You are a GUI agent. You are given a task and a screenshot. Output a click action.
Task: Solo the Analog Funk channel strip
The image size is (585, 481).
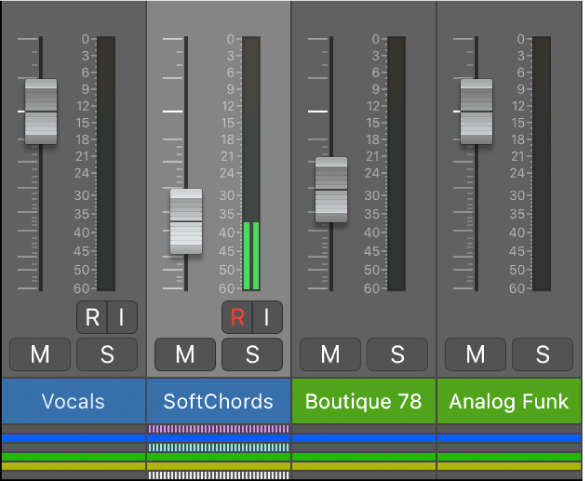[542, 354]
